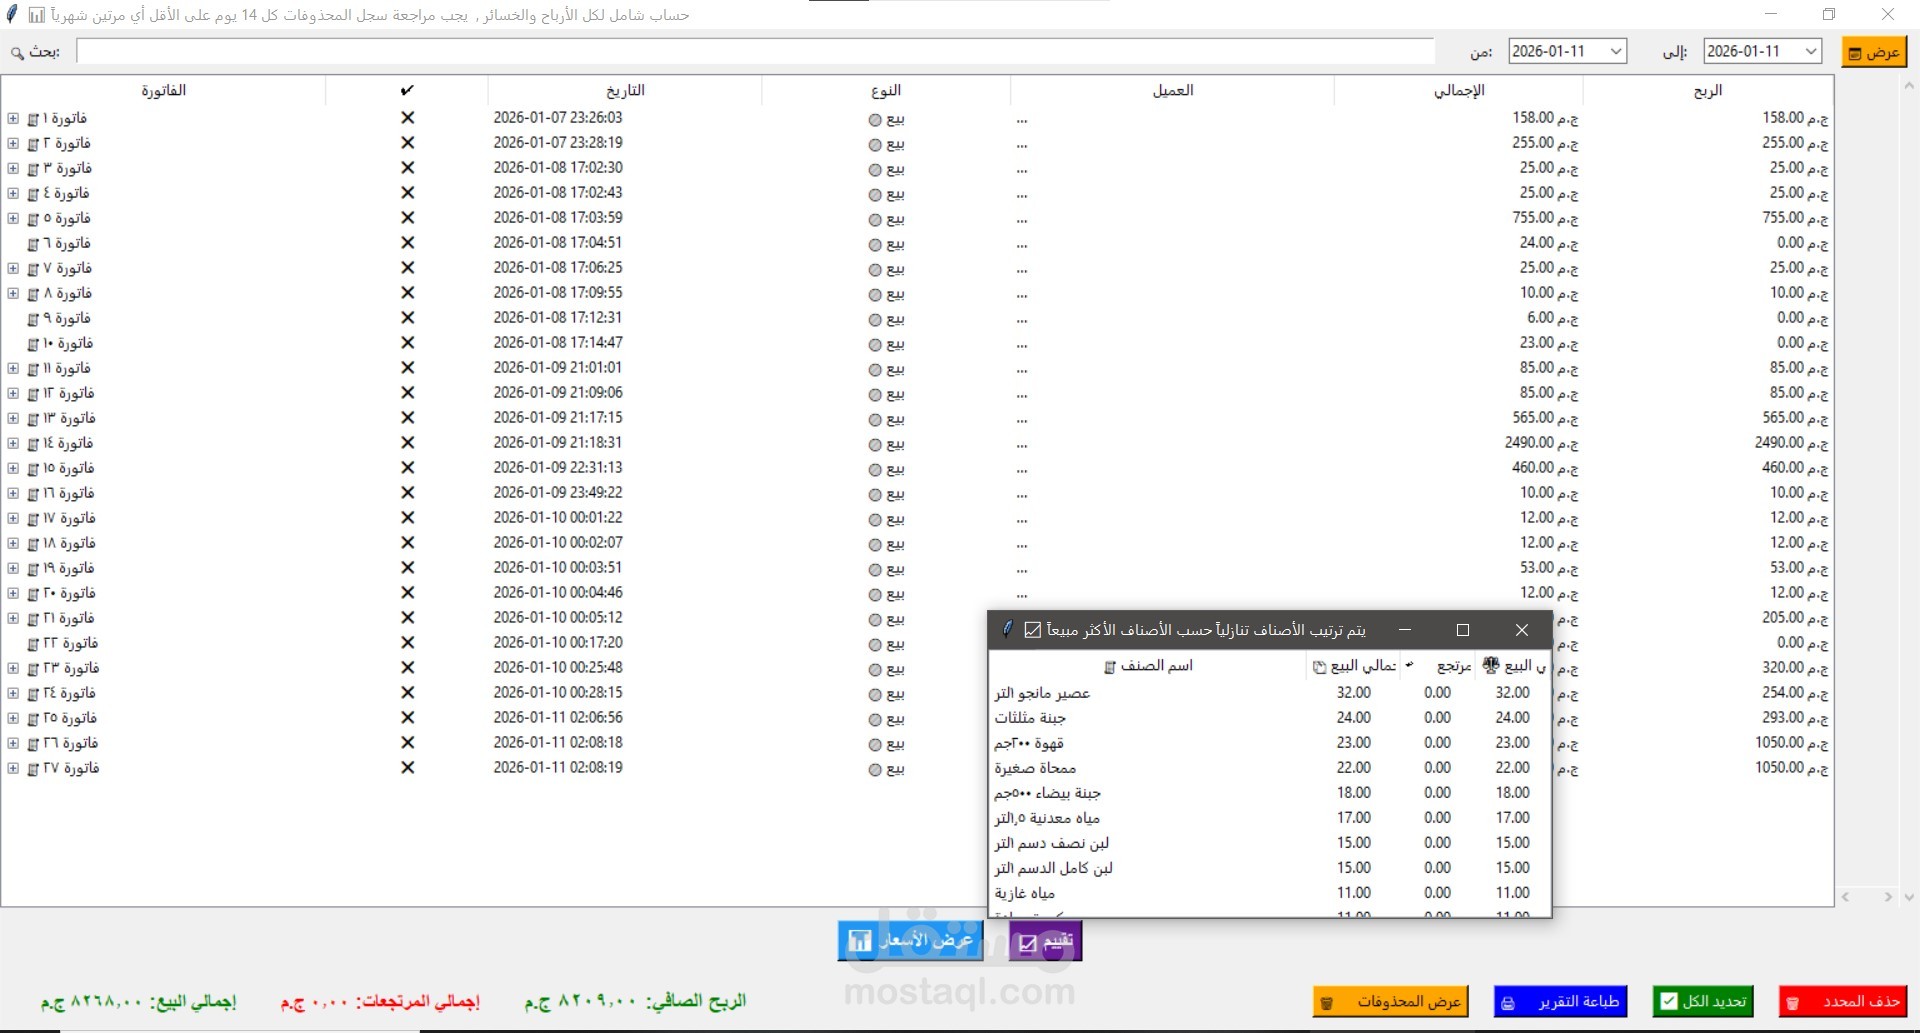Toggle the X selection mark for فاتورة ١٢
This screenshot has width=1920, height=1033.
(407, 393)
